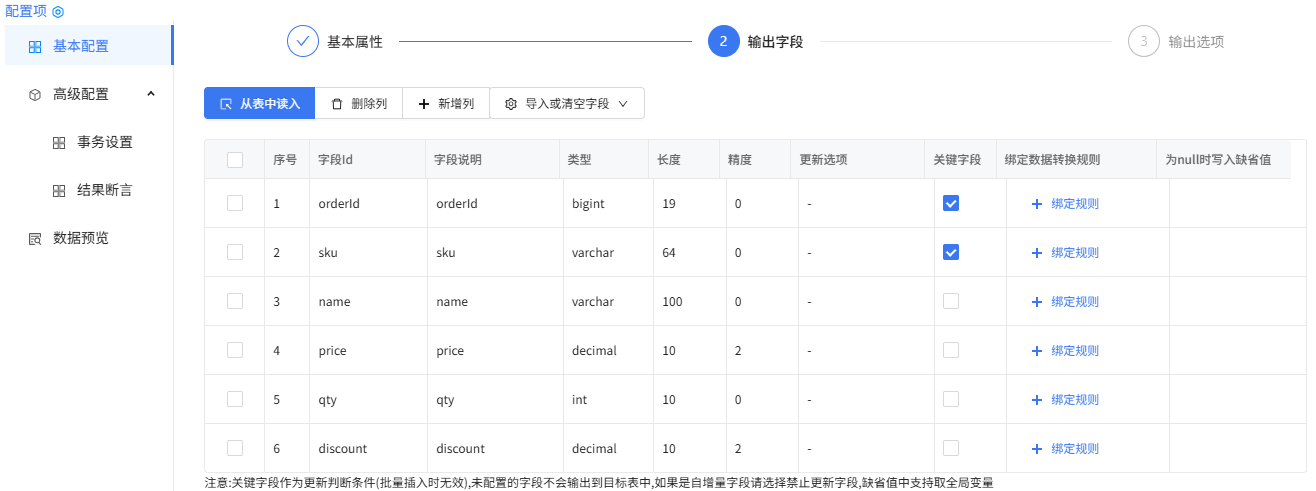Viewport: 1316px width, 491px height.
Task: Open the 事务设置 submenu item
Action: point(89,142)
